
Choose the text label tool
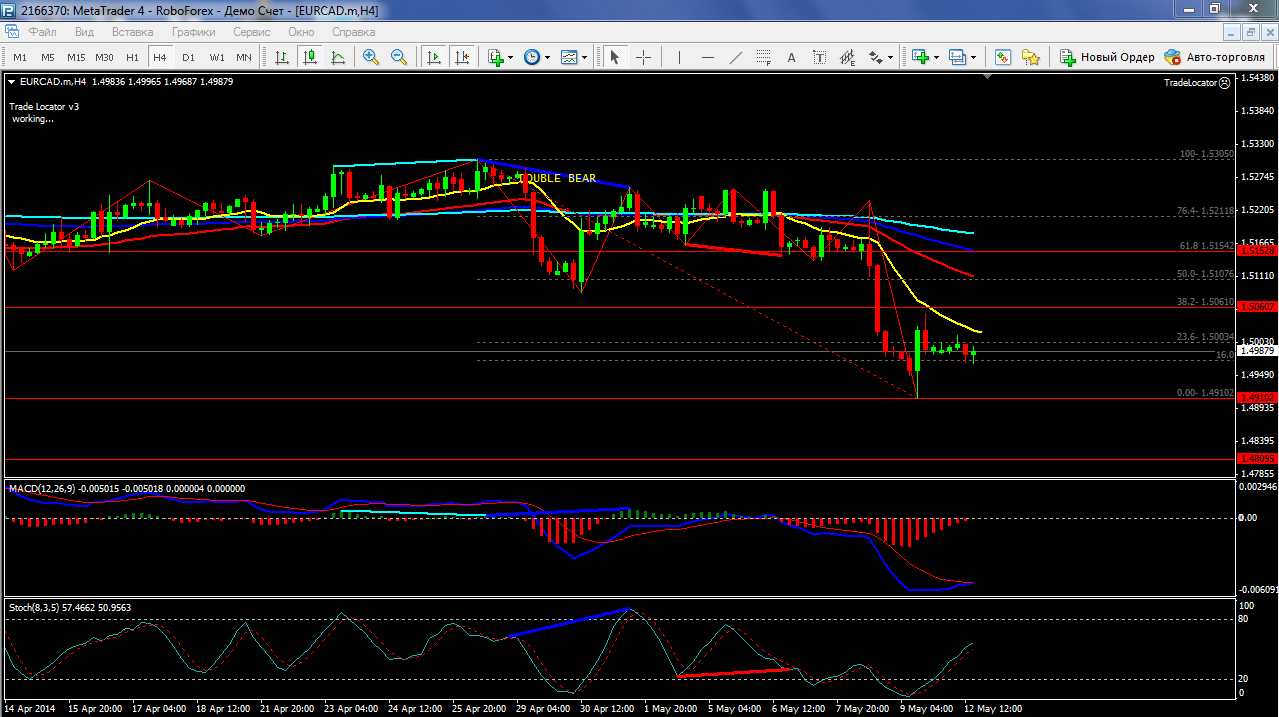[791, 57]
